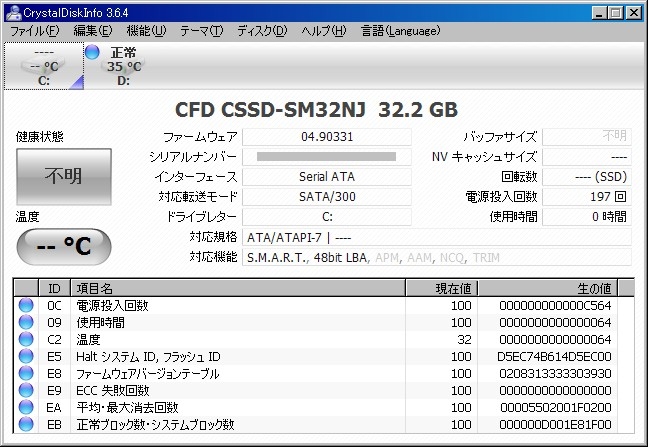
Task: Select the C: drive tab
Action: (x=43, y=66)
